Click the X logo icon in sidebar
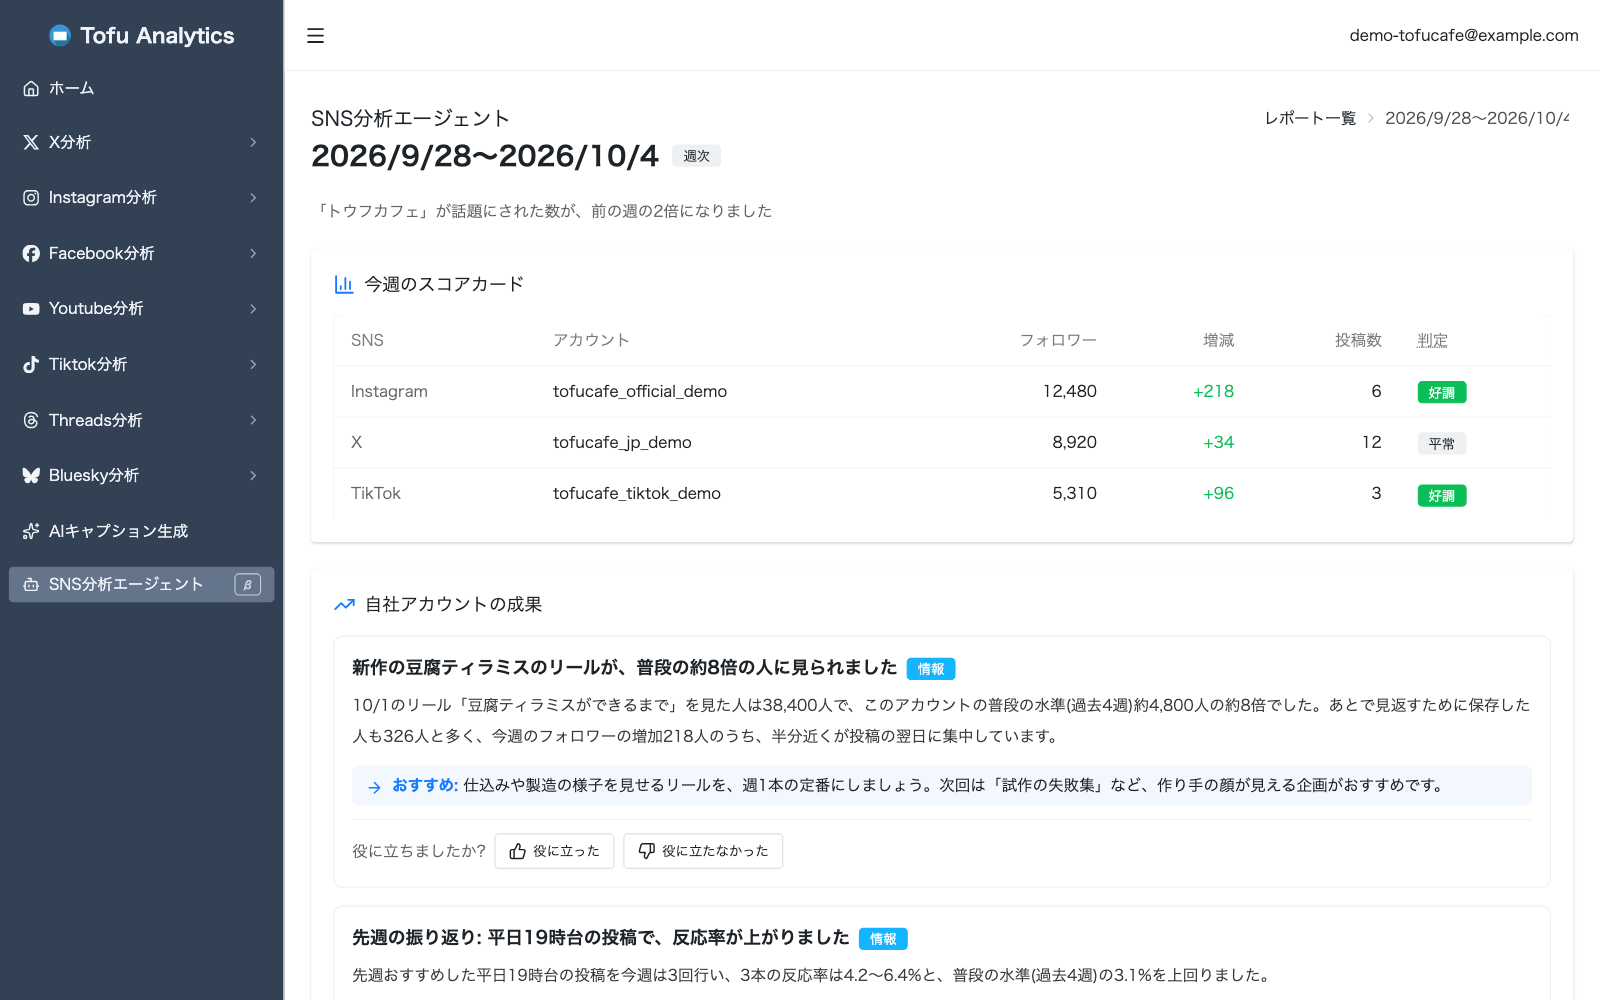The width and height of the screenshot is (1600, 1000). [x=31, y=142]
